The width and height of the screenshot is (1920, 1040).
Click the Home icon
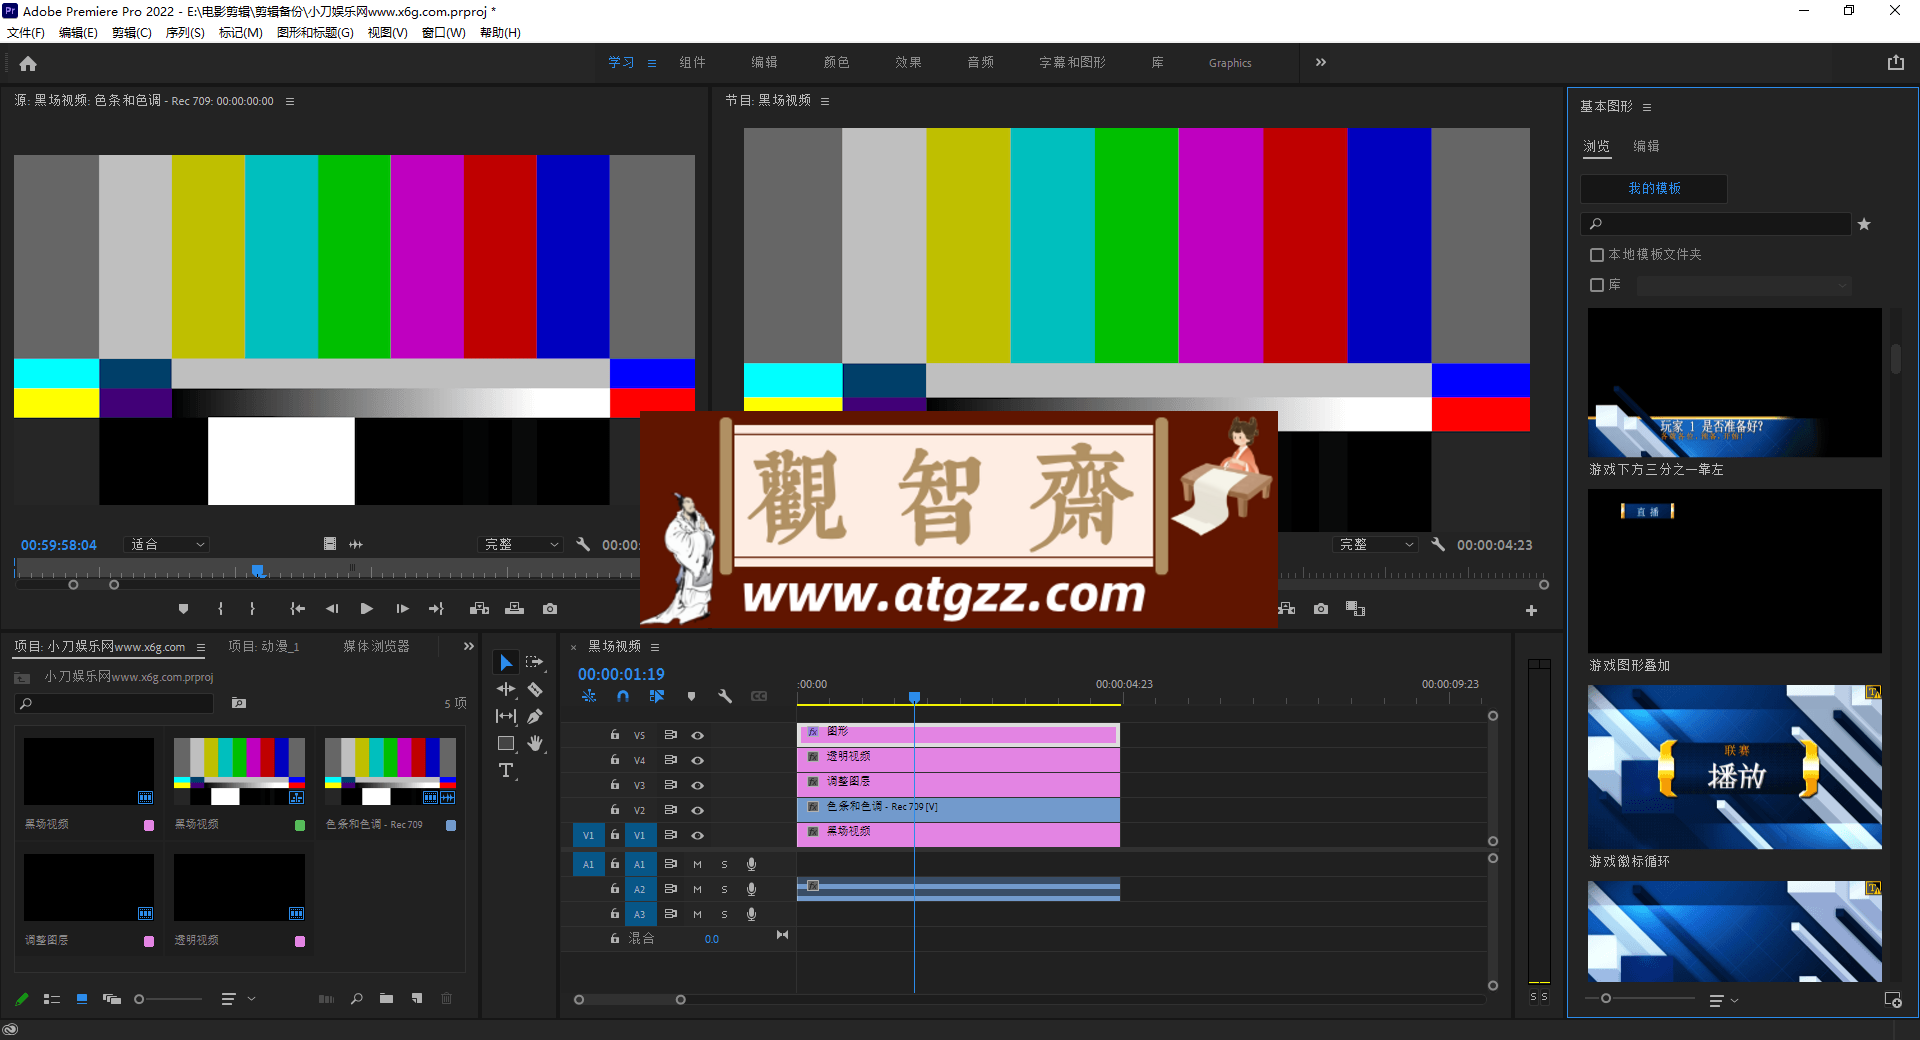[28, 63]
